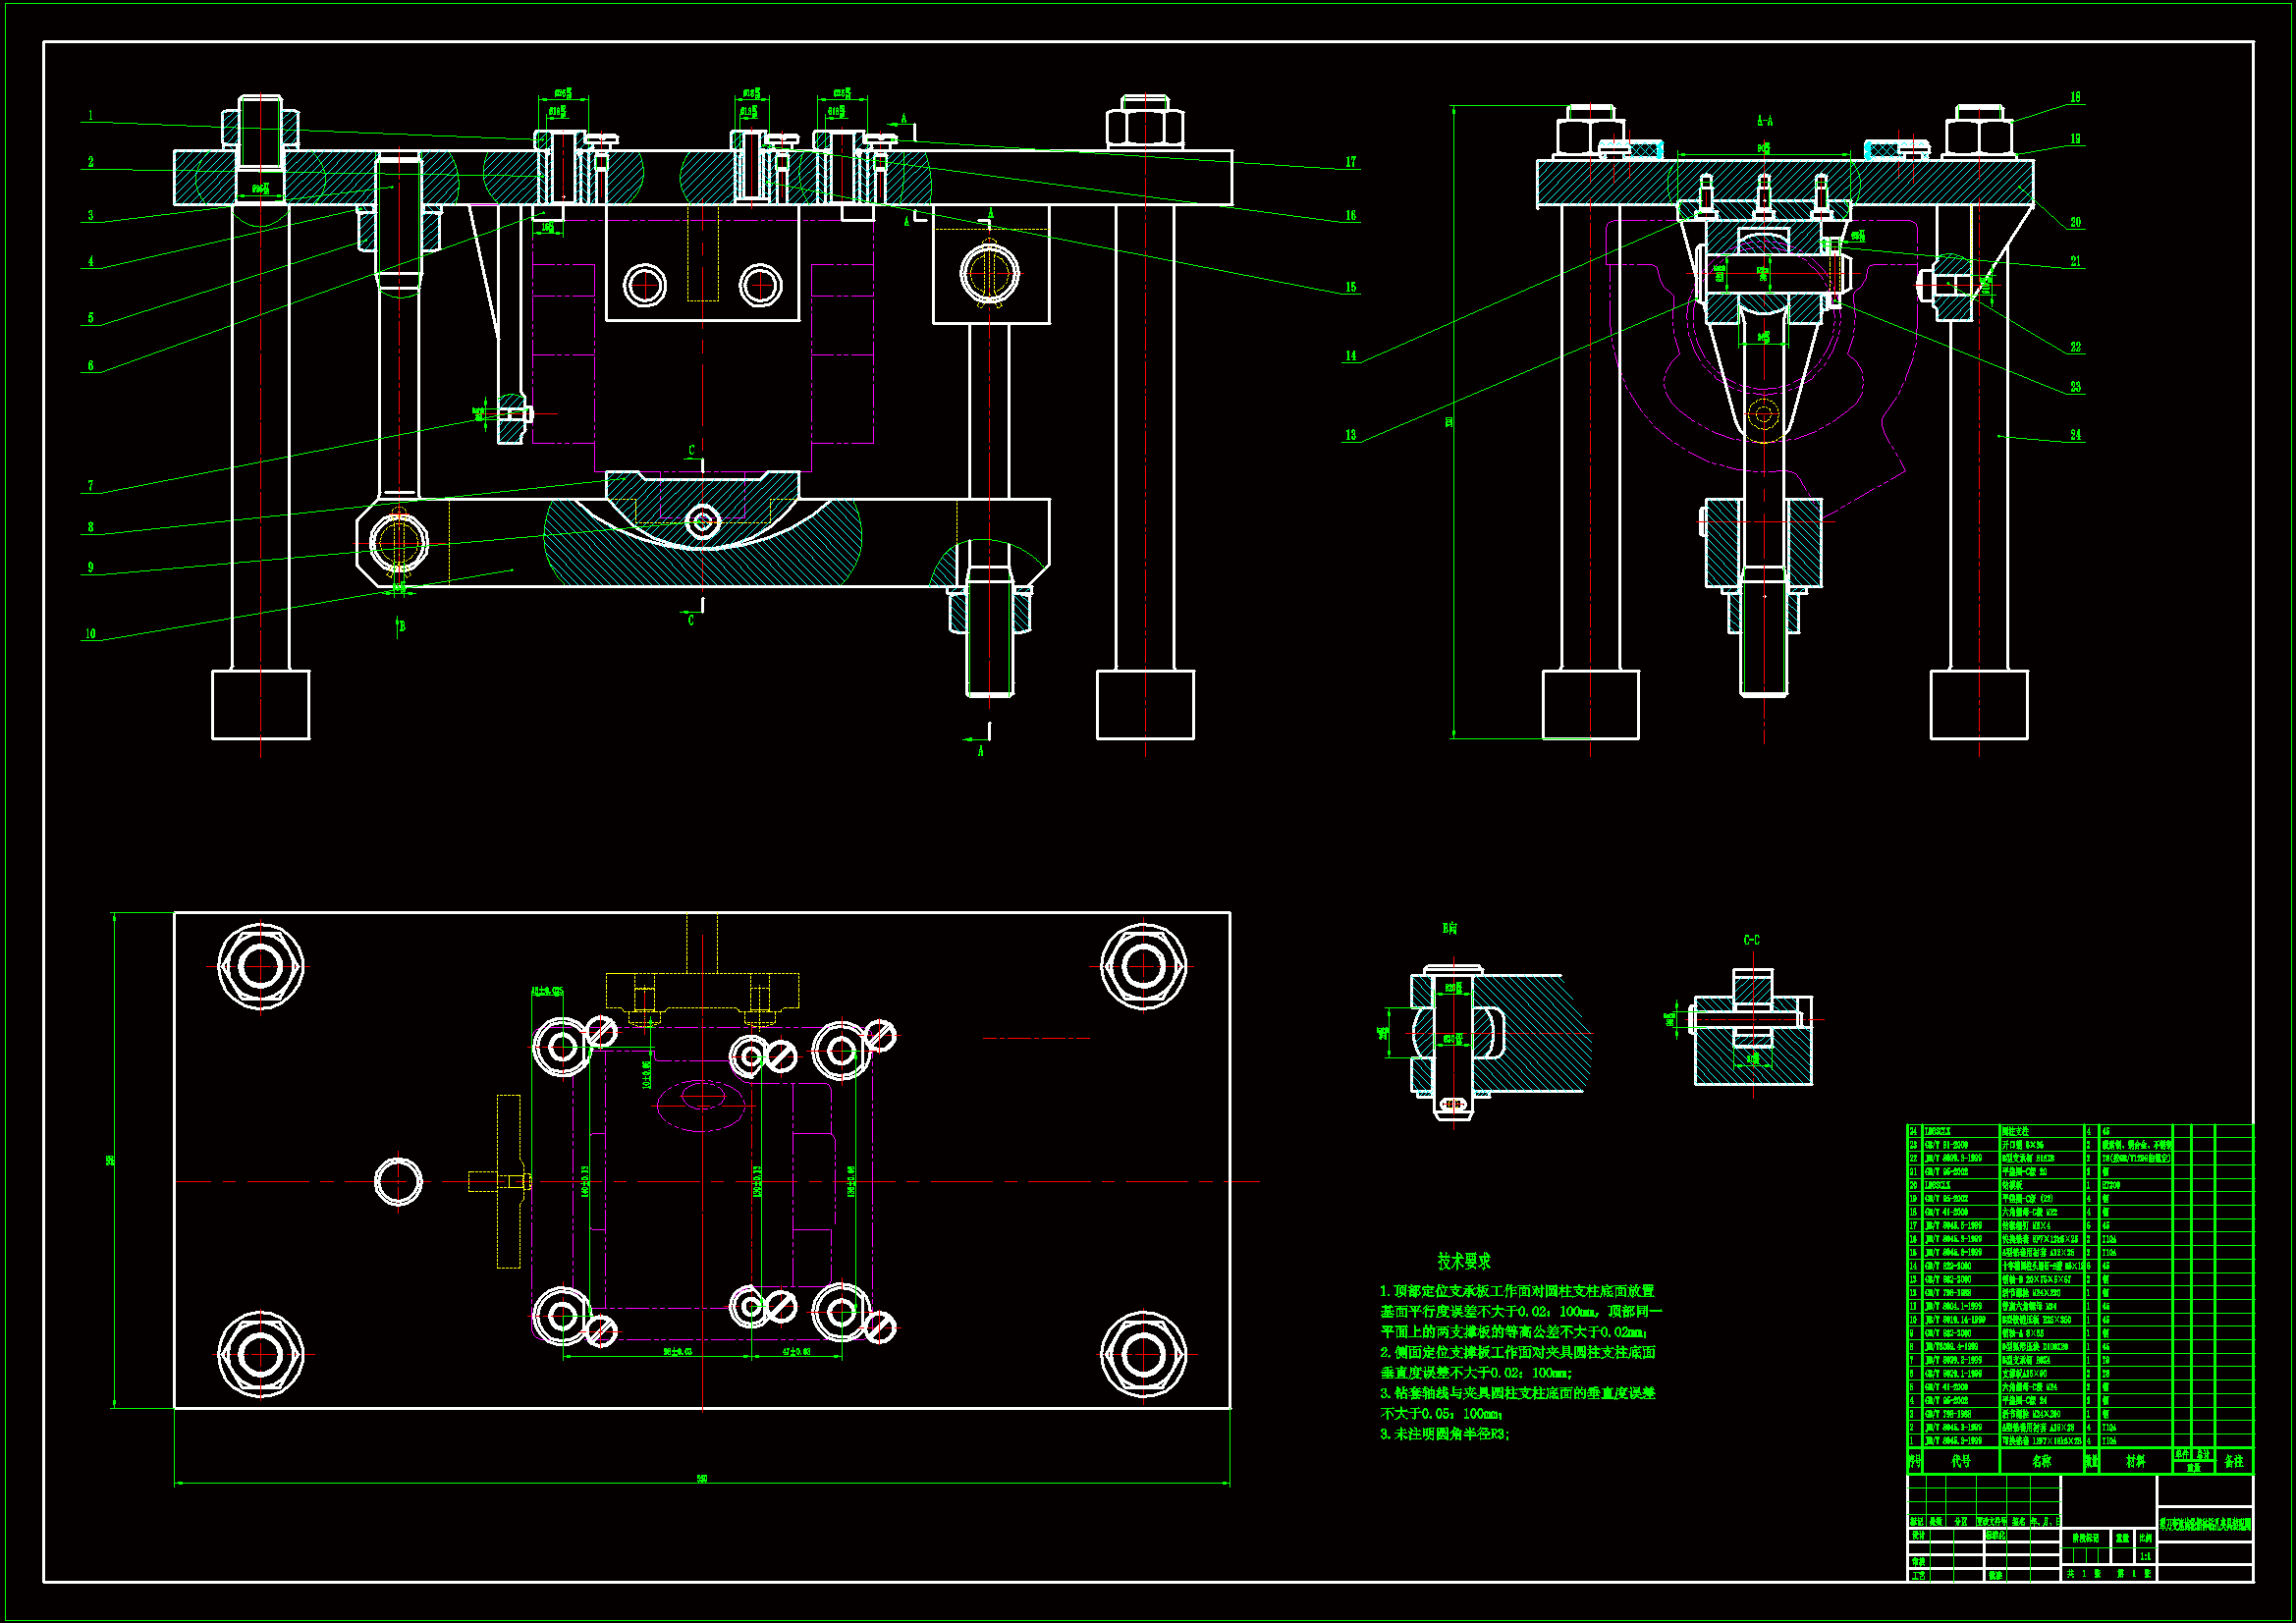The image size is (2296, 1623).
Task: Click the A-A section view label
Action: 1764,121
